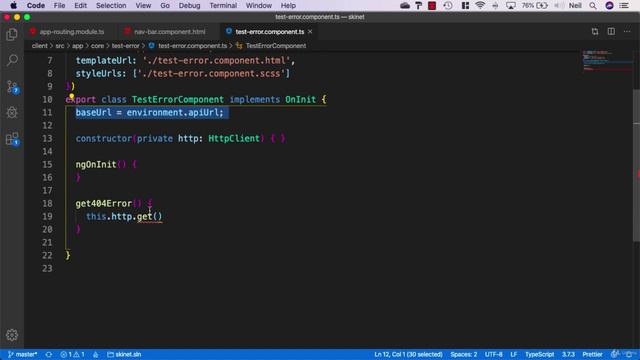Viewport: 640px width, 360px height.
Task: Open the Source Control view
Action: tap(12, 87)
